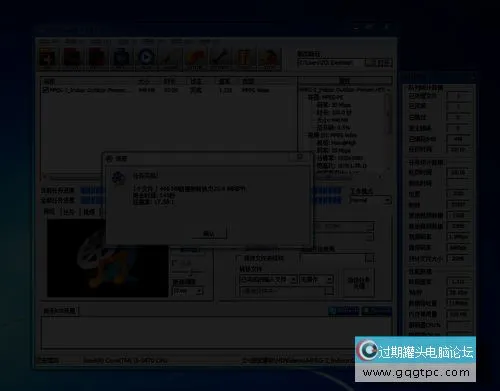Screen dimensions: 500x391
Task: Click the camera-shaped toolbar icon
Action: pyautogui.click(x=121, y=58)
